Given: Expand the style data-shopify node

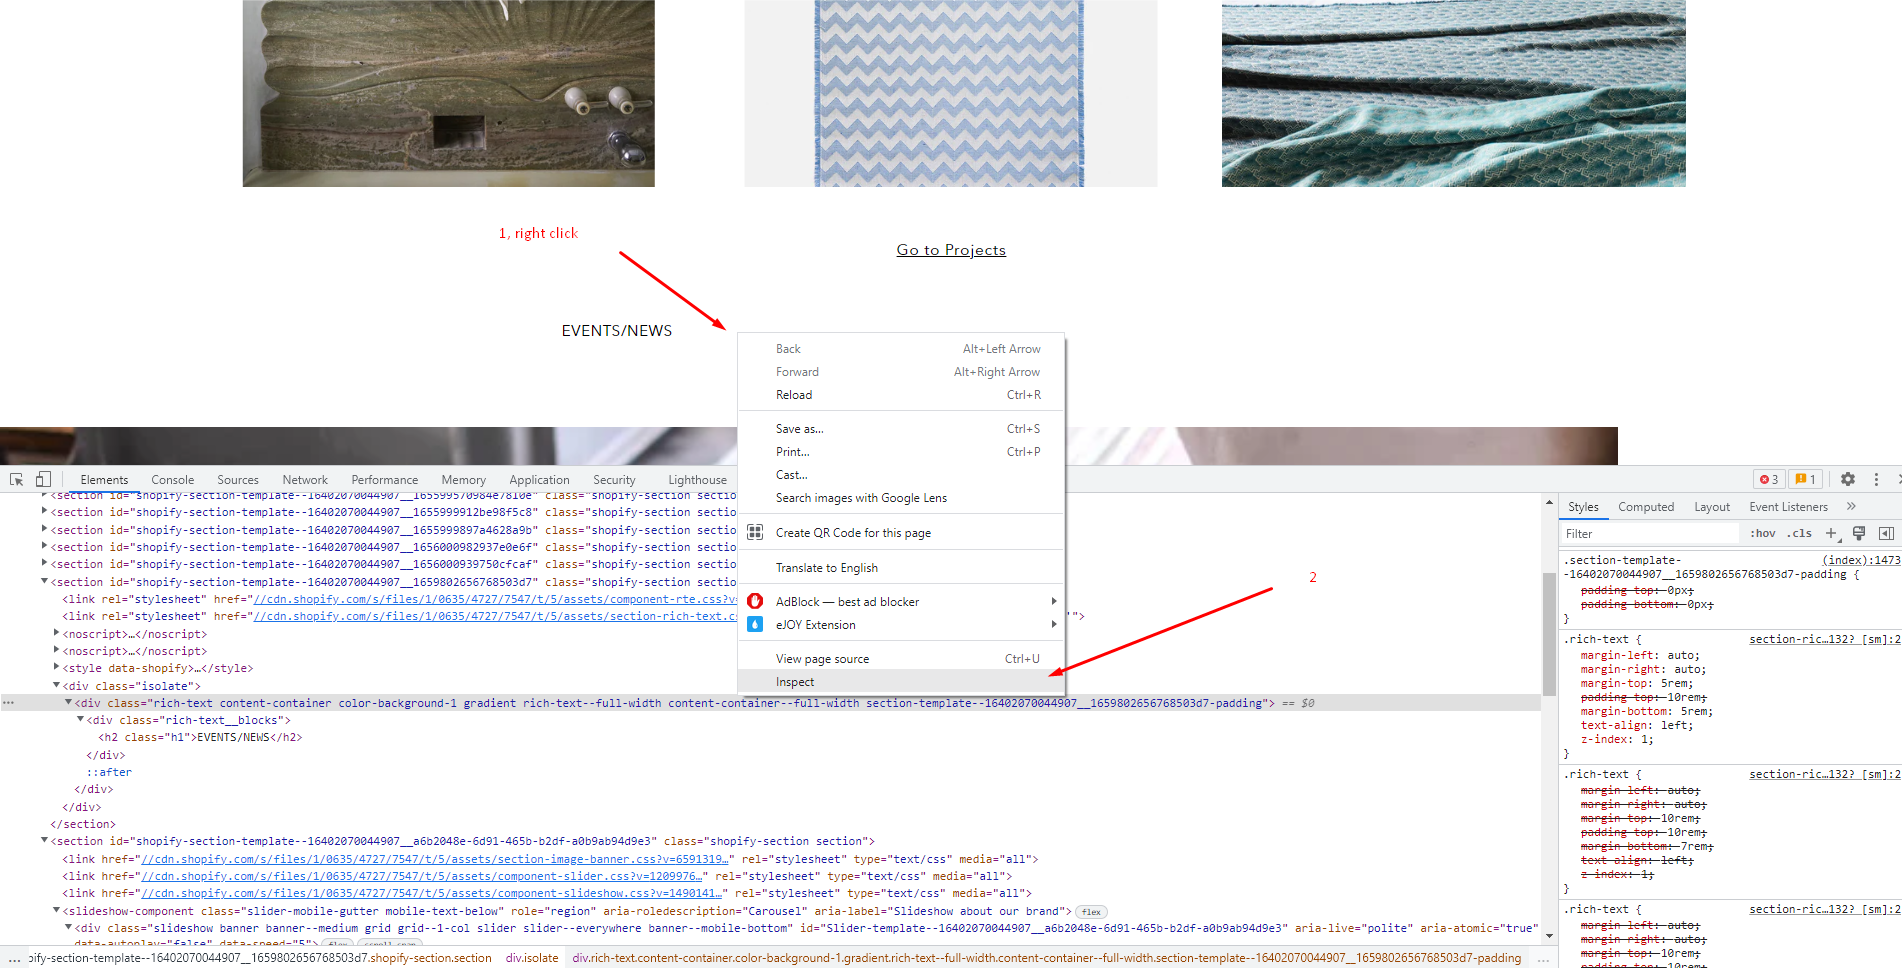Looking at the screenshot, I should tap(56, 668).
